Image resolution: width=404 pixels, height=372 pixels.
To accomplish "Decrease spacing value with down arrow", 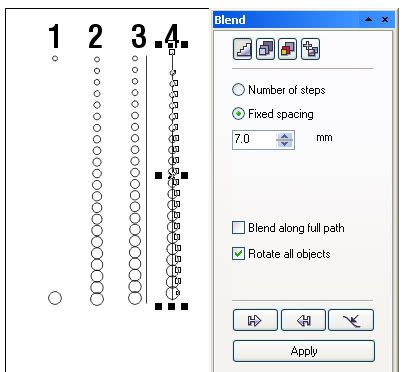I will pos(284,143).
